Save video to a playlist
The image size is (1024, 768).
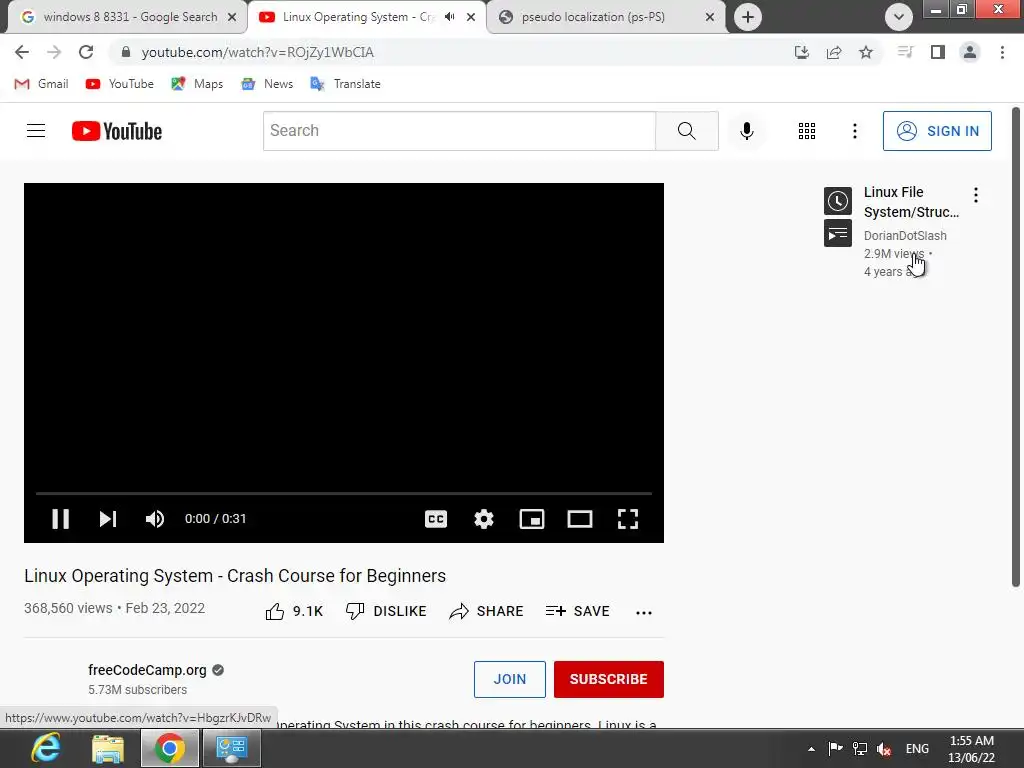click(x=577, y=611)
